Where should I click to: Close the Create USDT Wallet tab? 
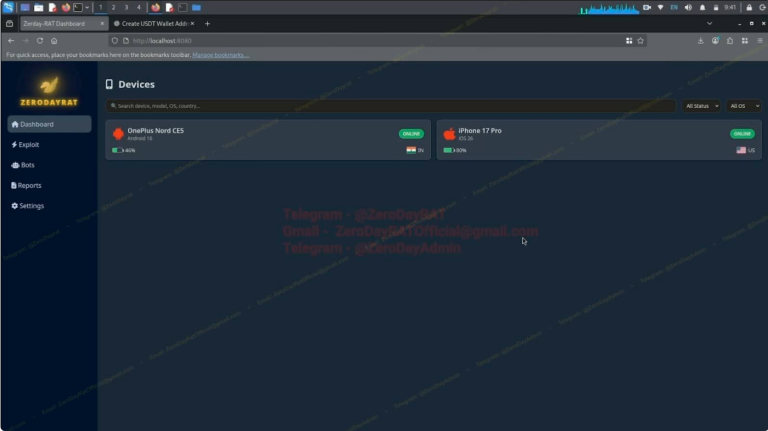192,24
